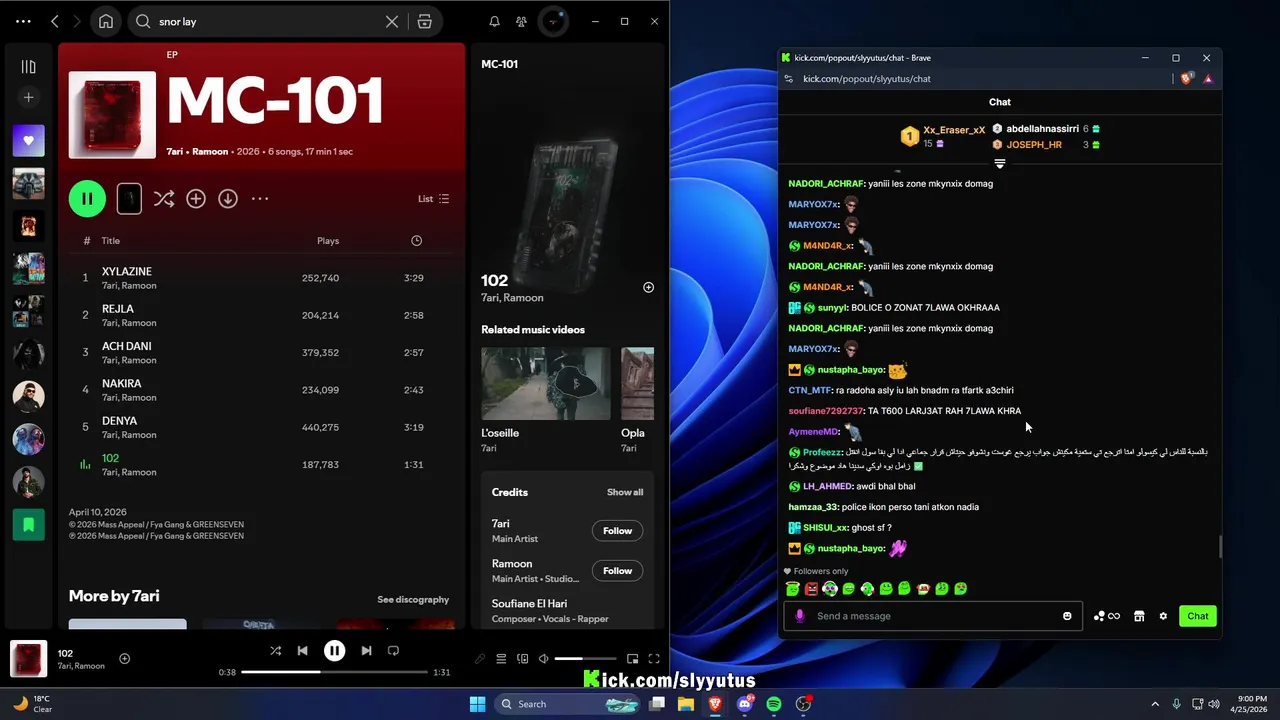Screen dimensions: 1280x720
Task: Open Kick channel points icon
Action: pyautogui.click(x=1106, y=616)
